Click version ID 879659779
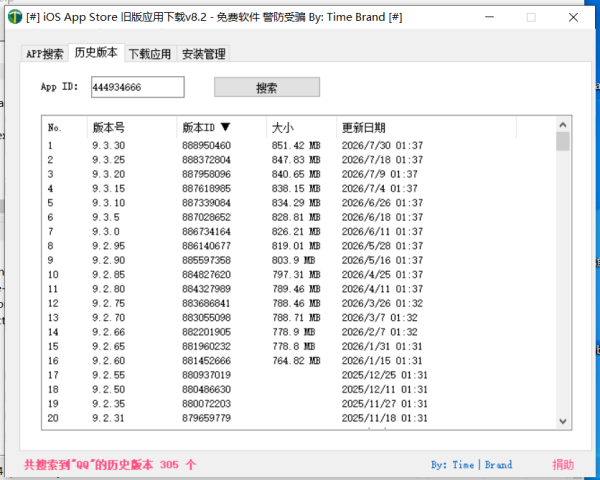Viewport: 600px width, 480px height. click(x=207, y=418)
